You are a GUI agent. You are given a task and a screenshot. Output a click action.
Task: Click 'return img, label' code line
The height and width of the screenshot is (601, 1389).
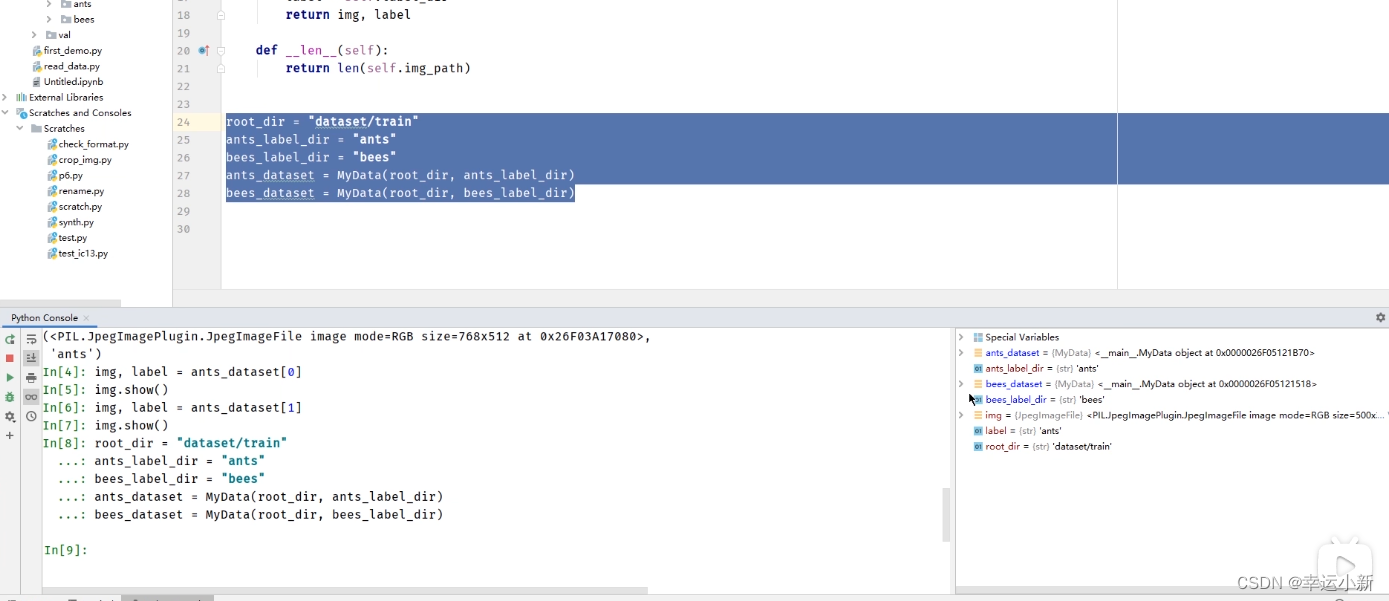[348, 15]
